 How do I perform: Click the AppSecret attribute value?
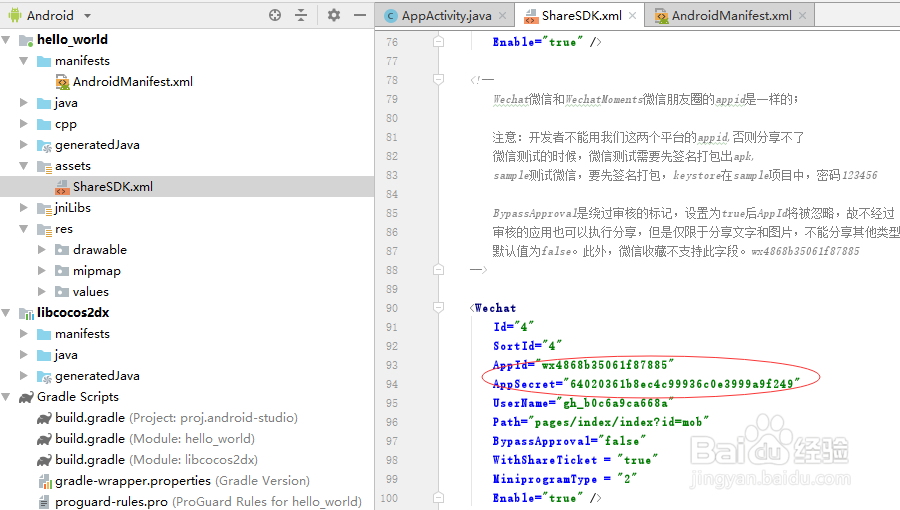coord(681,384)
